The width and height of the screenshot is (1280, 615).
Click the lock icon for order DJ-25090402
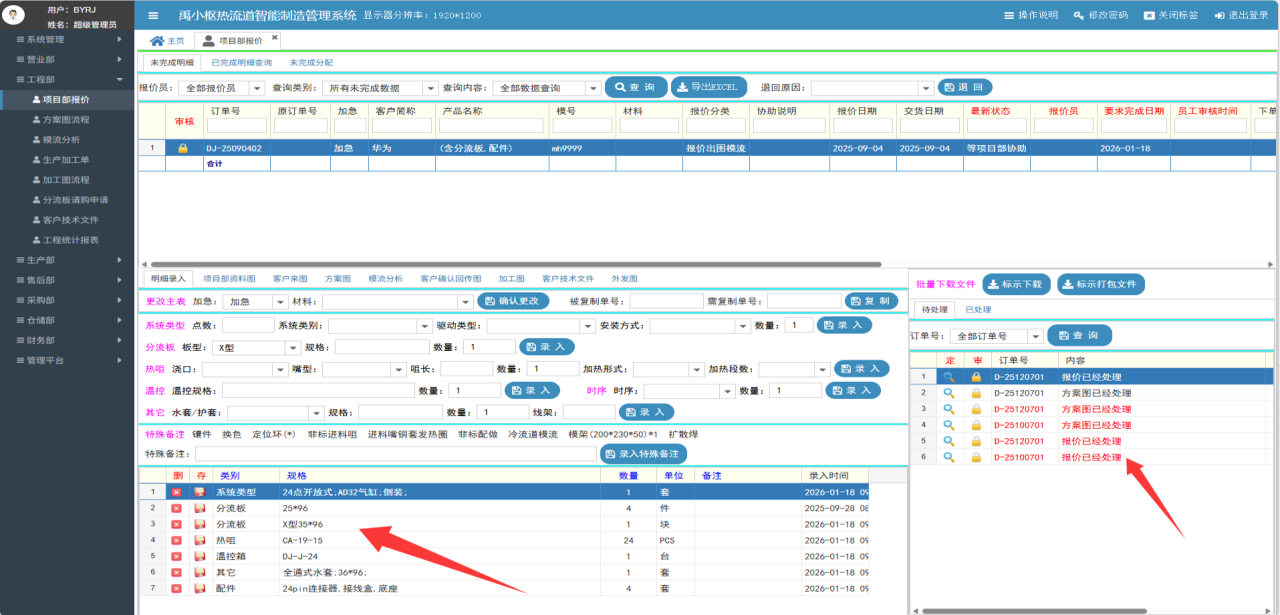183,148
